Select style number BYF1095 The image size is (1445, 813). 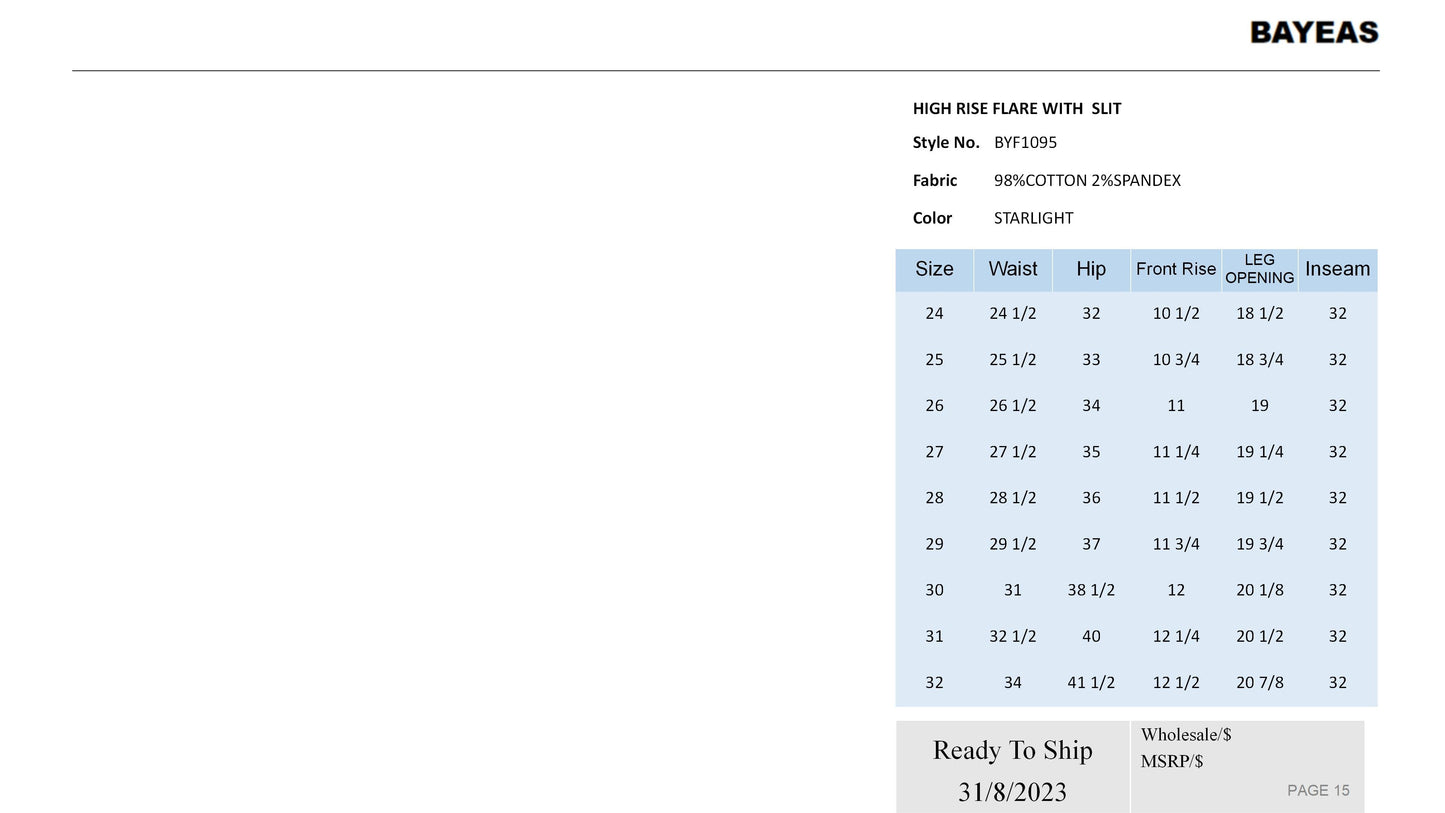pos(1025,143)
